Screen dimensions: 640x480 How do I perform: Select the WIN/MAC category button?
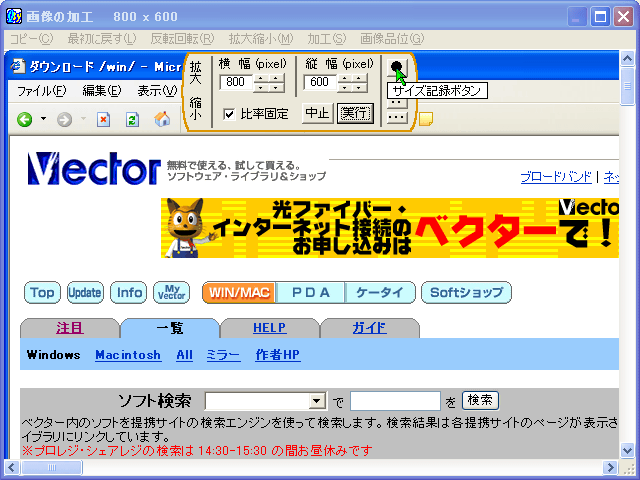click(239, 292)
